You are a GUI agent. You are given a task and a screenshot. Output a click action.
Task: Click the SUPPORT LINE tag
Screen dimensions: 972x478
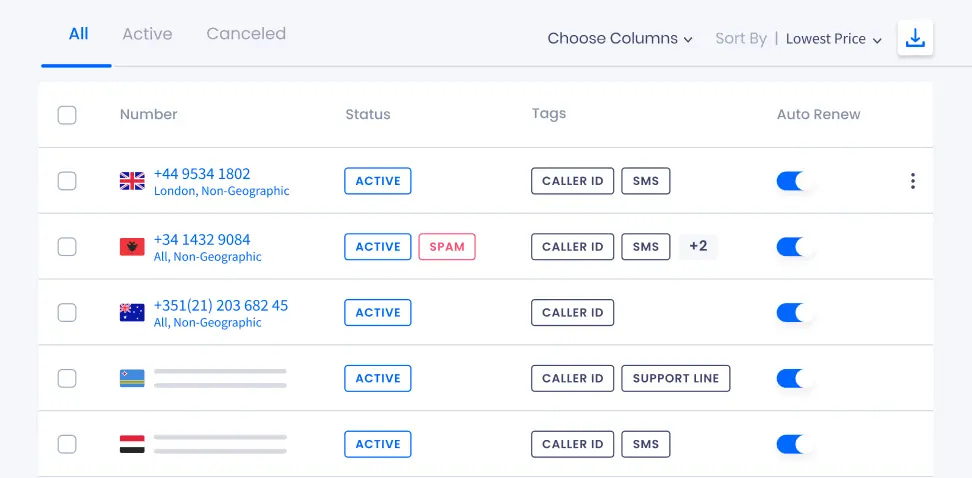coord(676,378)
